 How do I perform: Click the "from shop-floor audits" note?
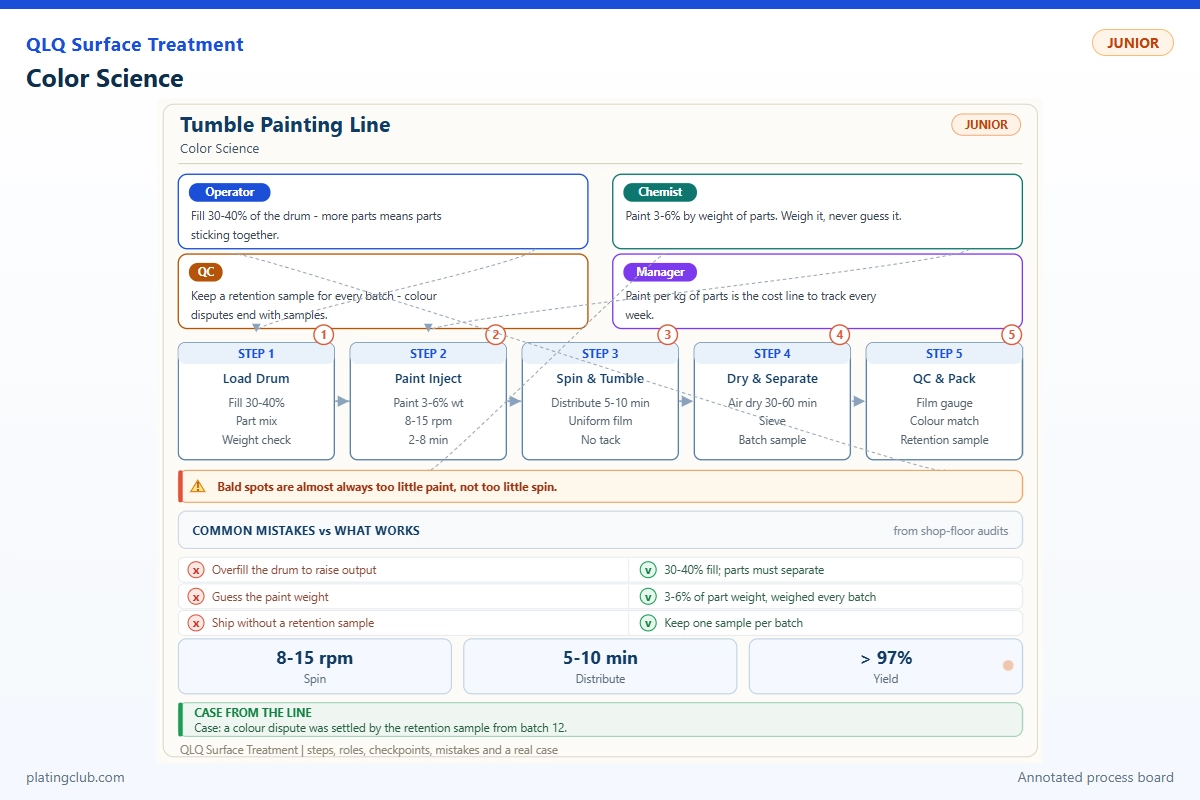pyautogui.click(x=951, y=531)
